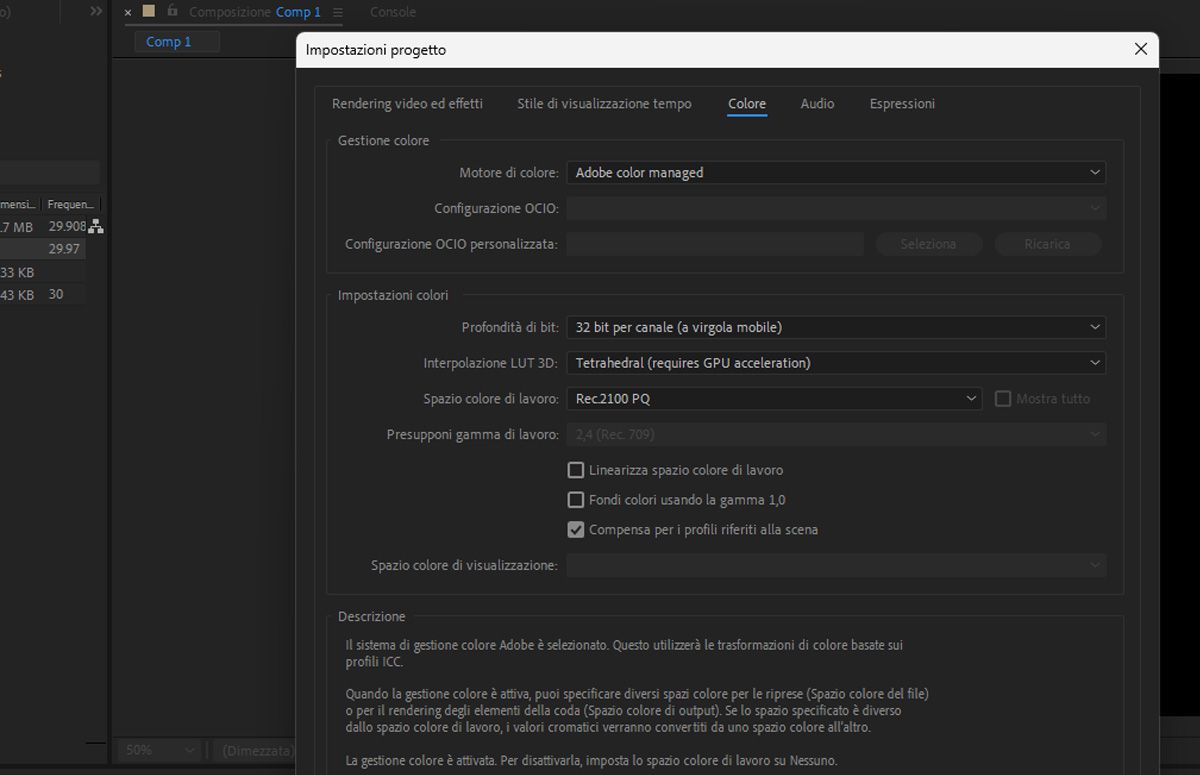
Task: Open Spazio colore di visualizzazione dropdown
Action: point(836,565)
